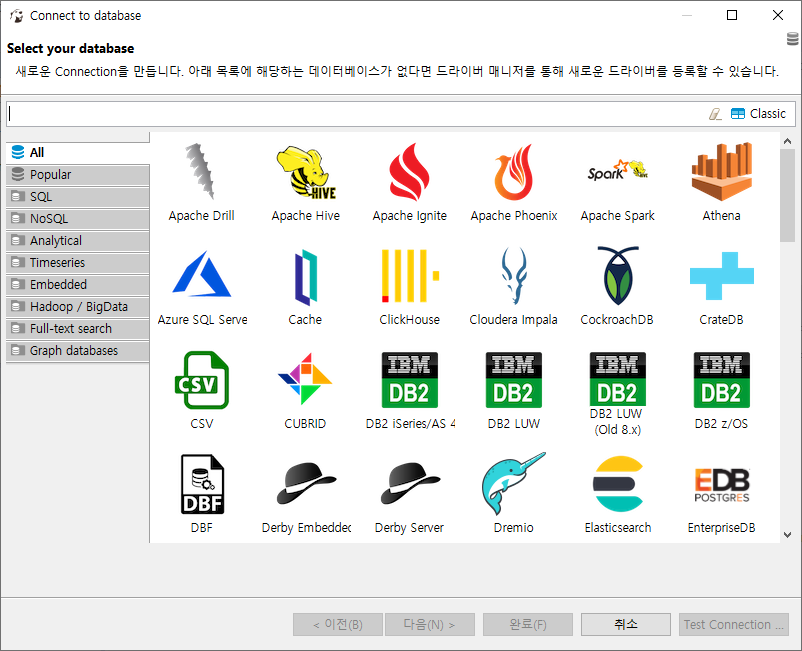Select the DB2 iSeries/AS 400 icon
This screenshot has height=651, width=802.
[x=410, y=380]
